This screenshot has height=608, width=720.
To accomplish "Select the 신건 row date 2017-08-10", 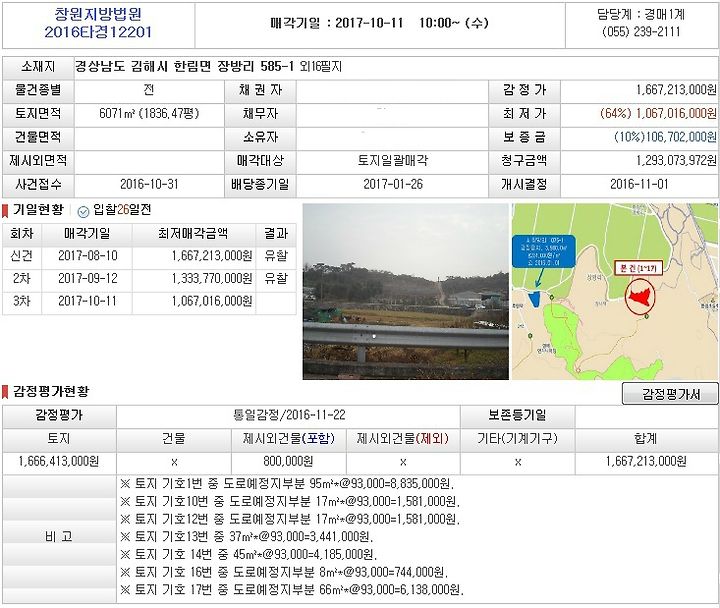I will tap(87, 255).
